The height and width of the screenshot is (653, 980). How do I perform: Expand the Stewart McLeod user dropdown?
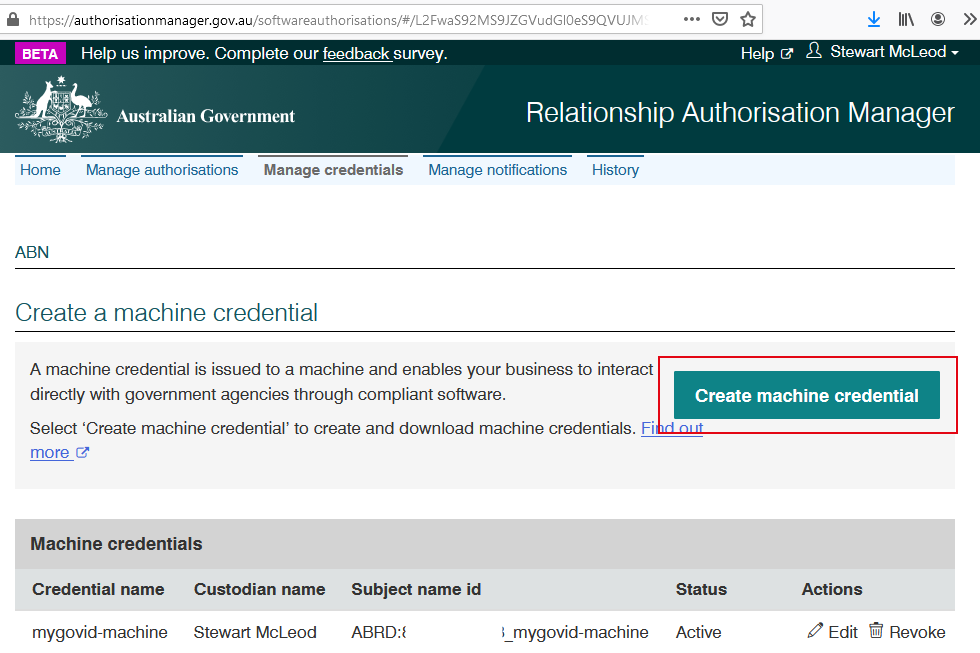[x=884, y=52]
